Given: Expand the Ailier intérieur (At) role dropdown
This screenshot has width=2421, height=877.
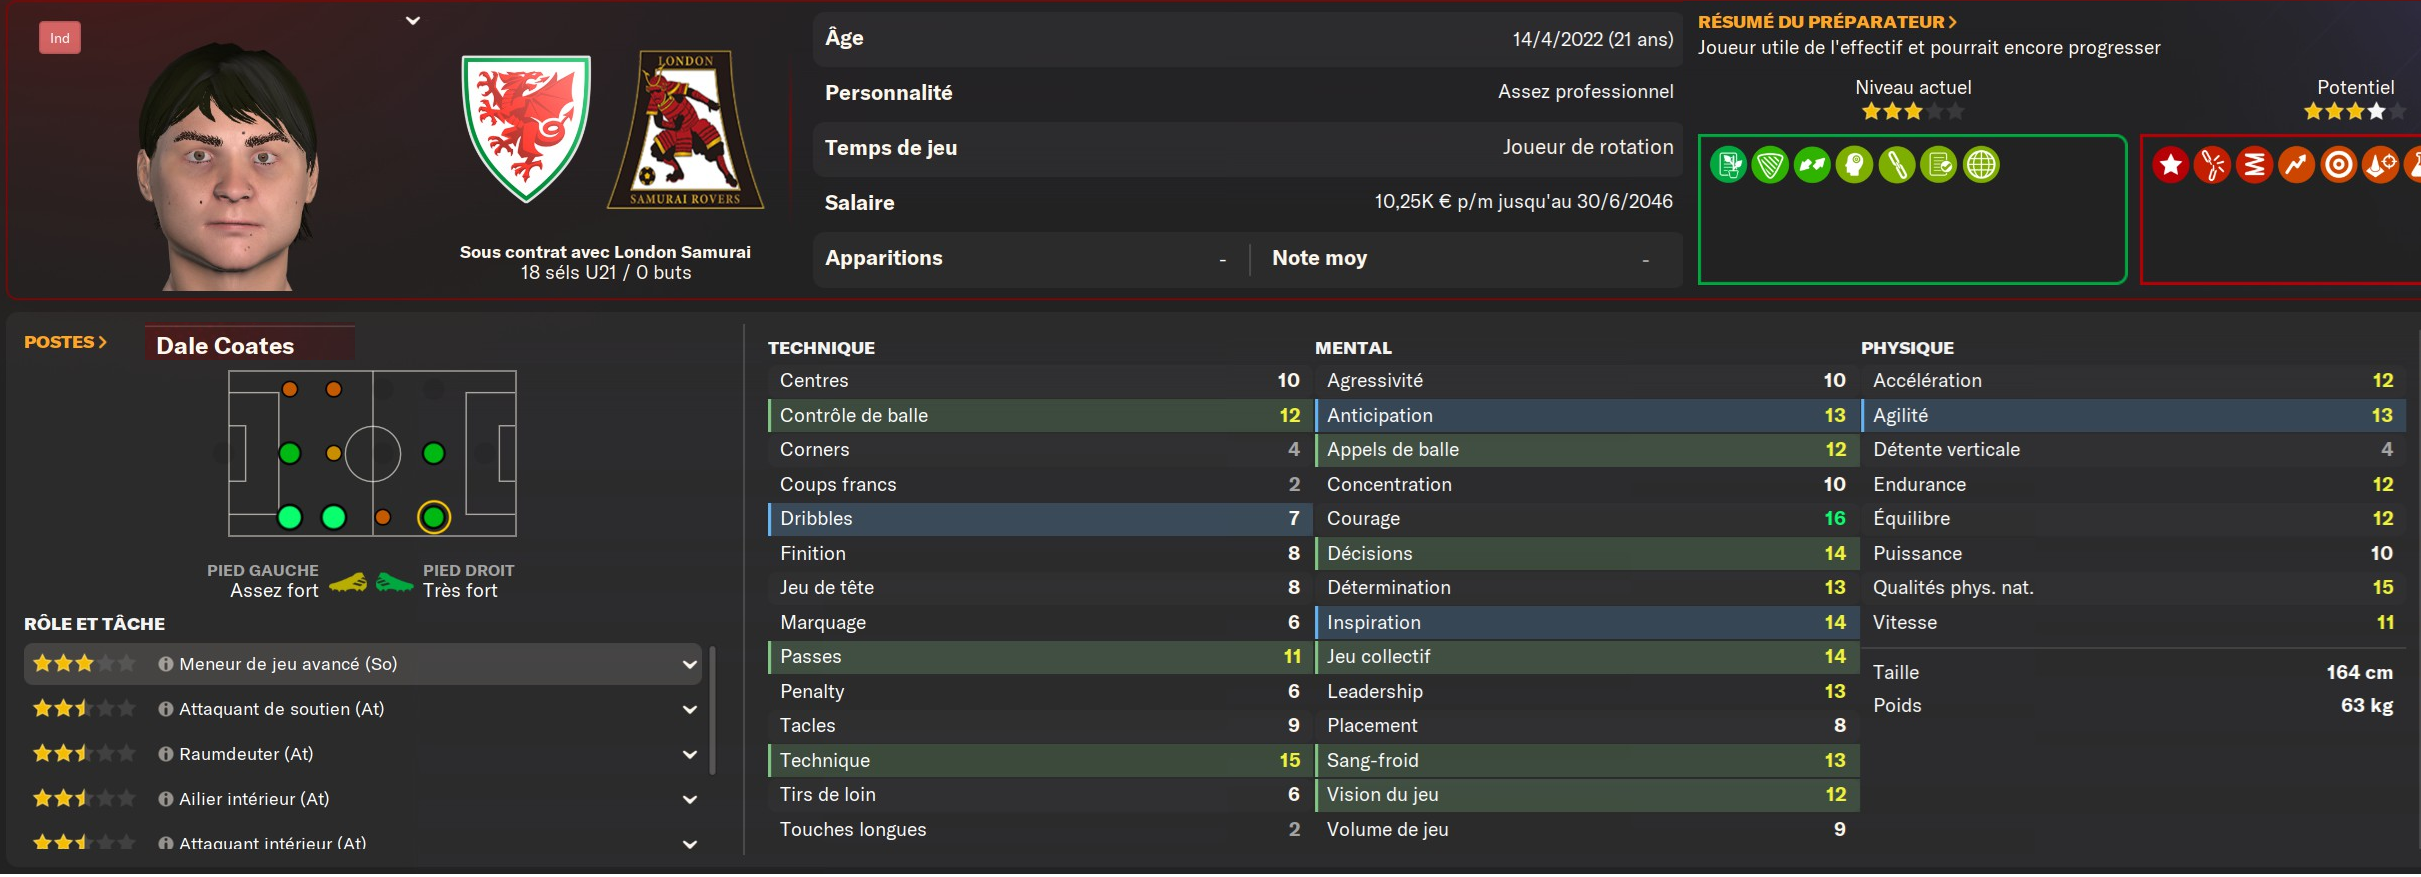Looking at the screenshot, I should [689, 799].
